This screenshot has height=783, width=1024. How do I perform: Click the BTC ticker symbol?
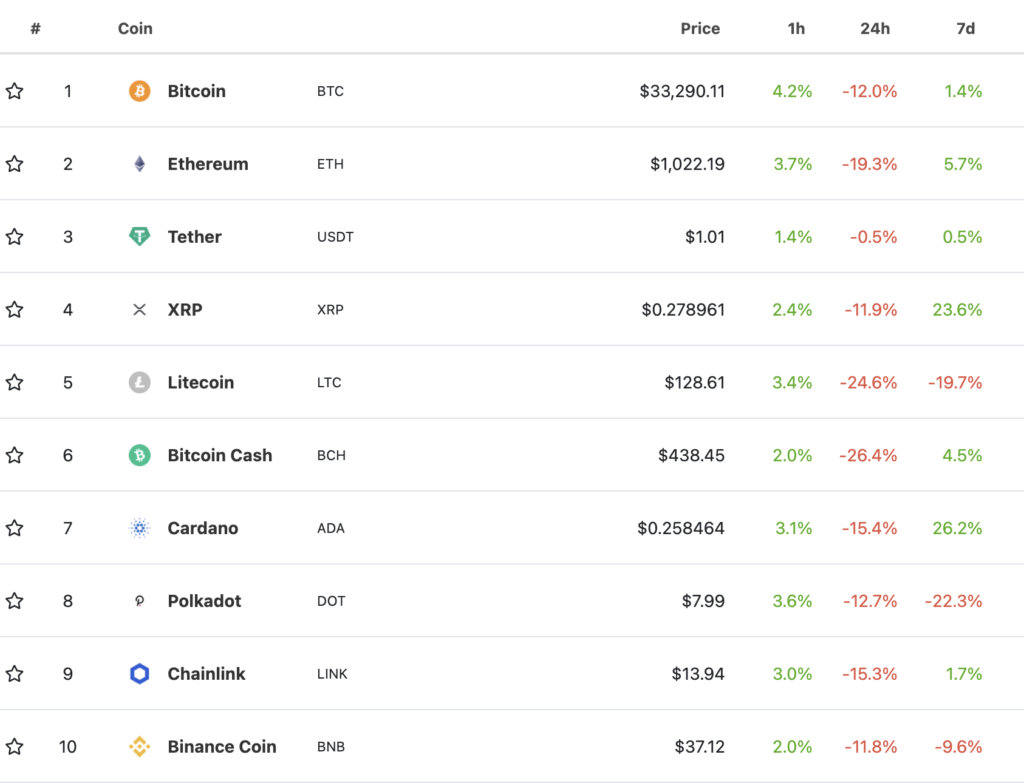(x=330, y=91)
